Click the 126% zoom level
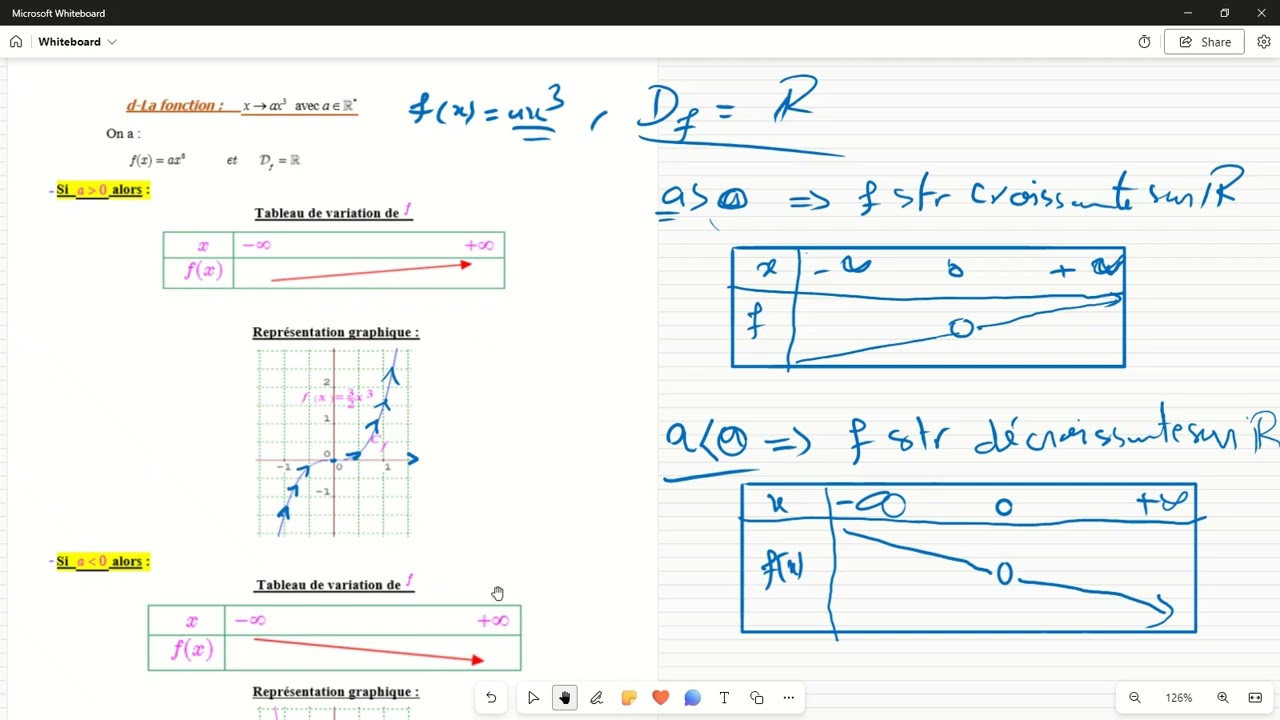This screenshot has width=1280, height=720. (x=1179, y=698)
